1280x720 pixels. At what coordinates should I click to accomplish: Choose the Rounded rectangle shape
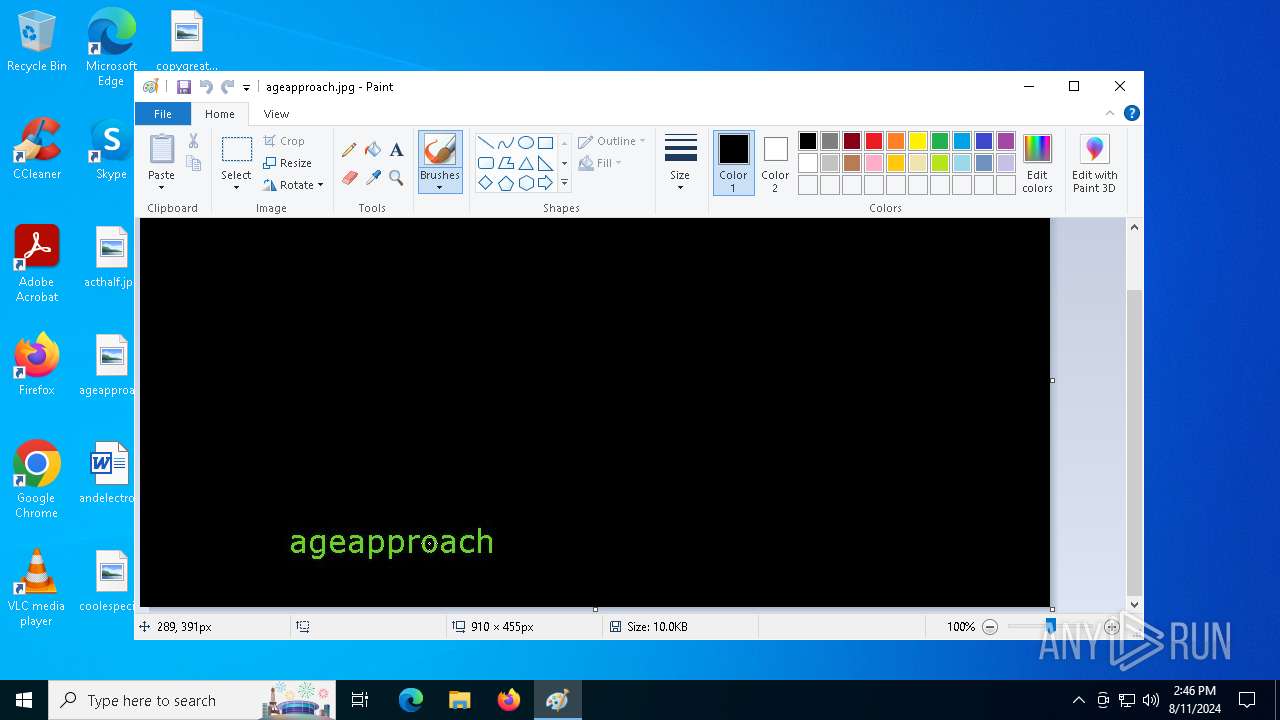pos(485,163)
